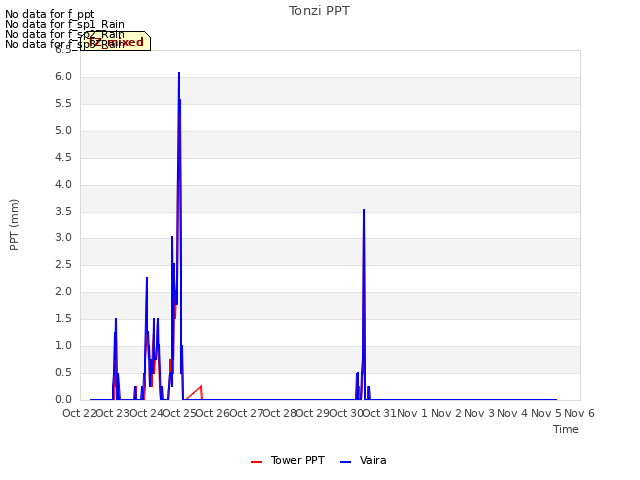
Task: Click the 2.0 y-axis tick label
Action: 63,292
